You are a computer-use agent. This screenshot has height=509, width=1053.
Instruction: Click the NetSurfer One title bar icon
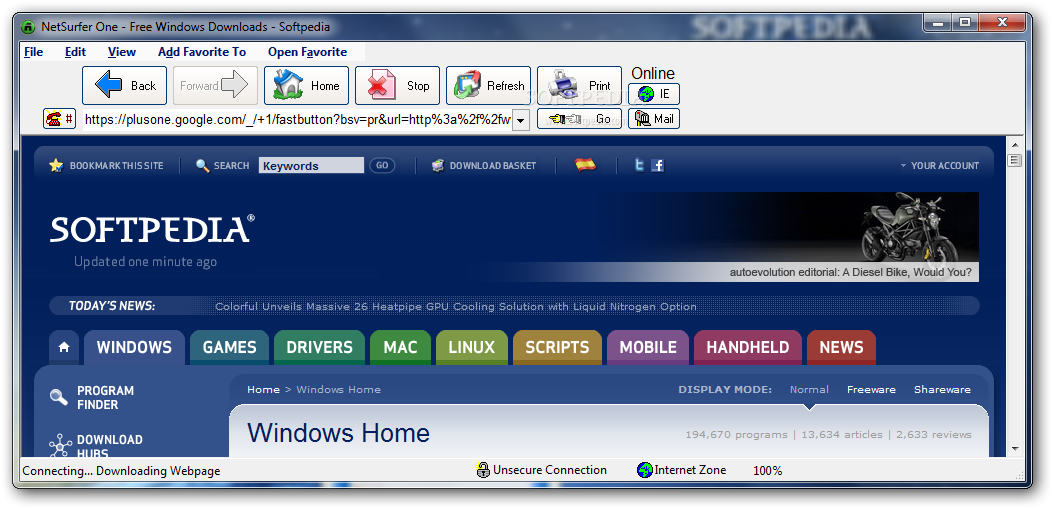click(x=28, y=28)
